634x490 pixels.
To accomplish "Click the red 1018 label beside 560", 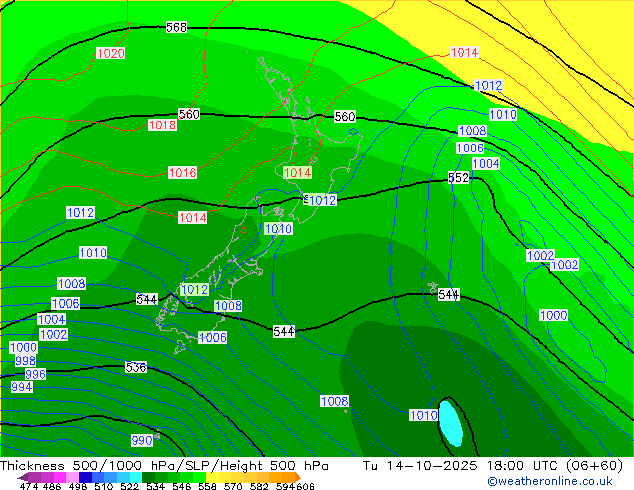I will click(162, 125).
